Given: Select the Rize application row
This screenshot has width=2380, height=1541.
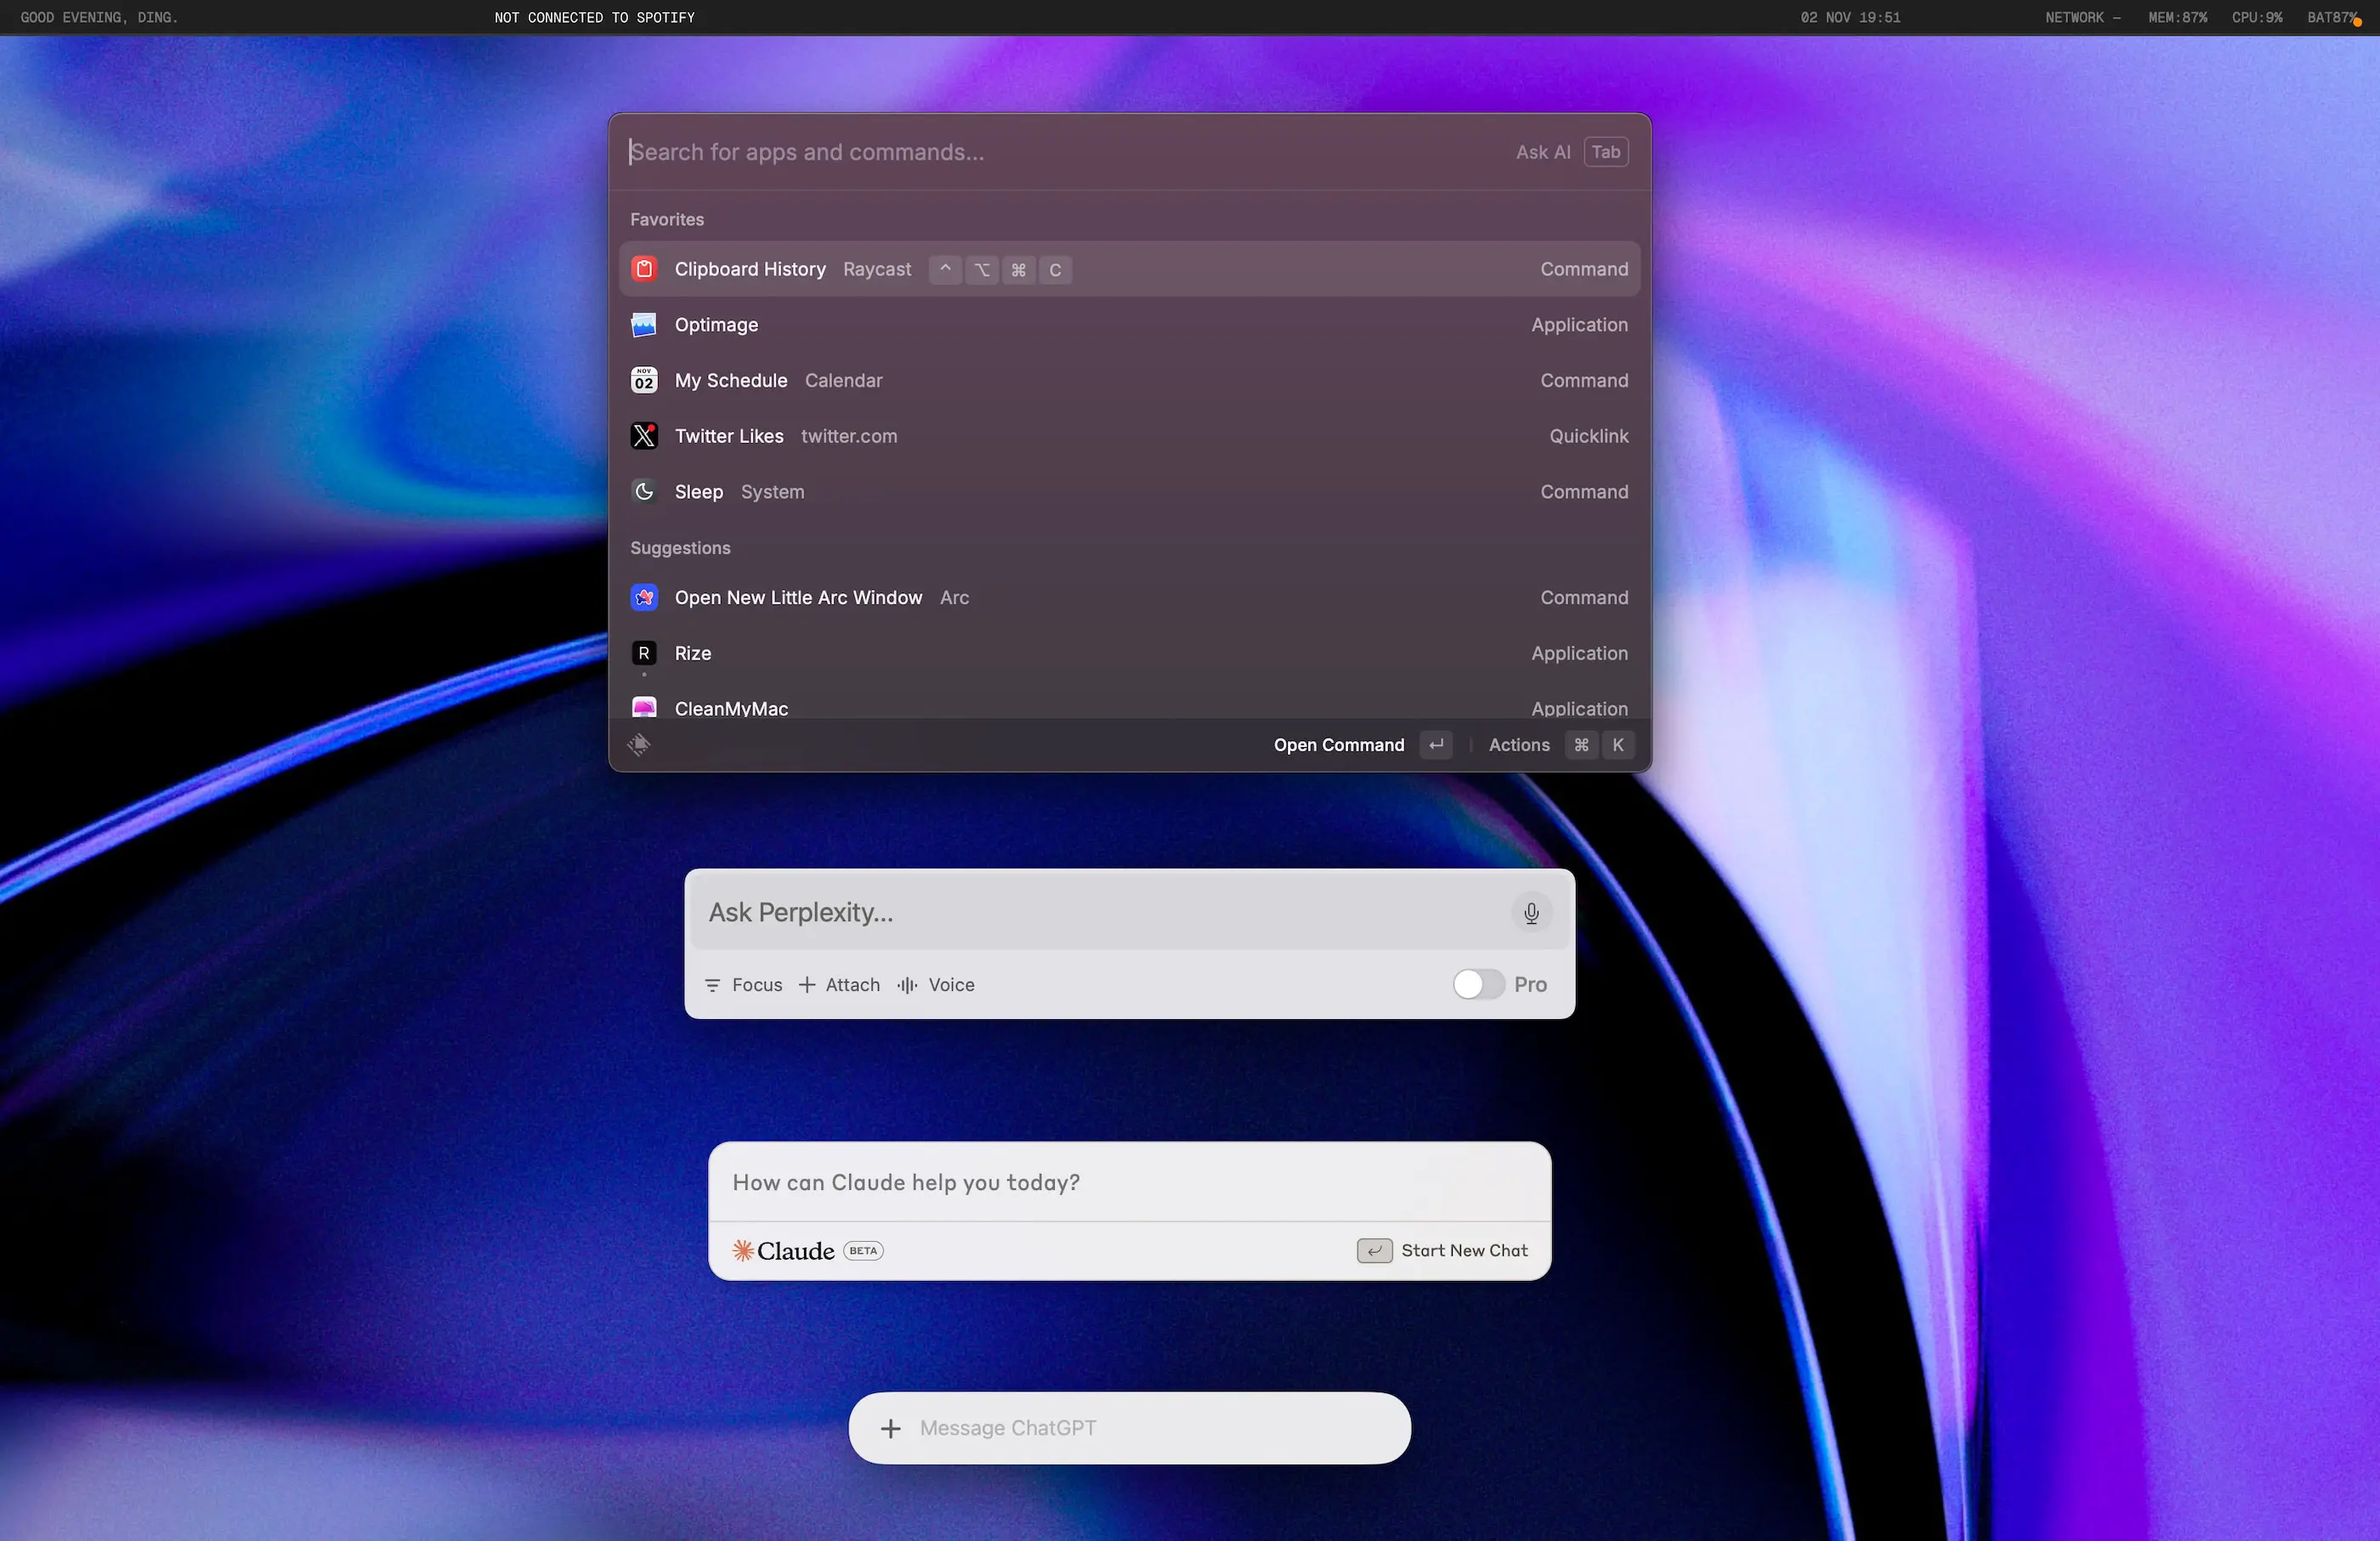Looking at the screenshot, I should [1129, 653].
